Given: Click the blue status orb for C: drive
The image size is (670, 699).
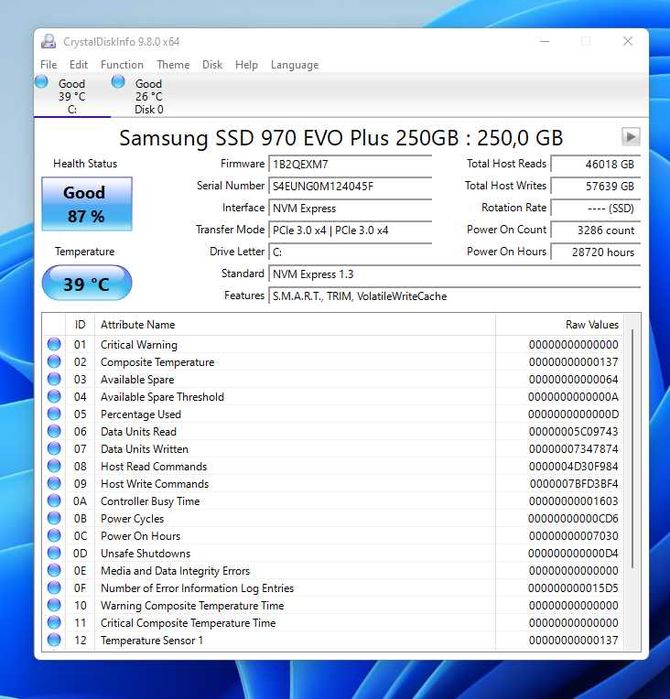Looking at the screenshot, I should [x=41, y=82].
